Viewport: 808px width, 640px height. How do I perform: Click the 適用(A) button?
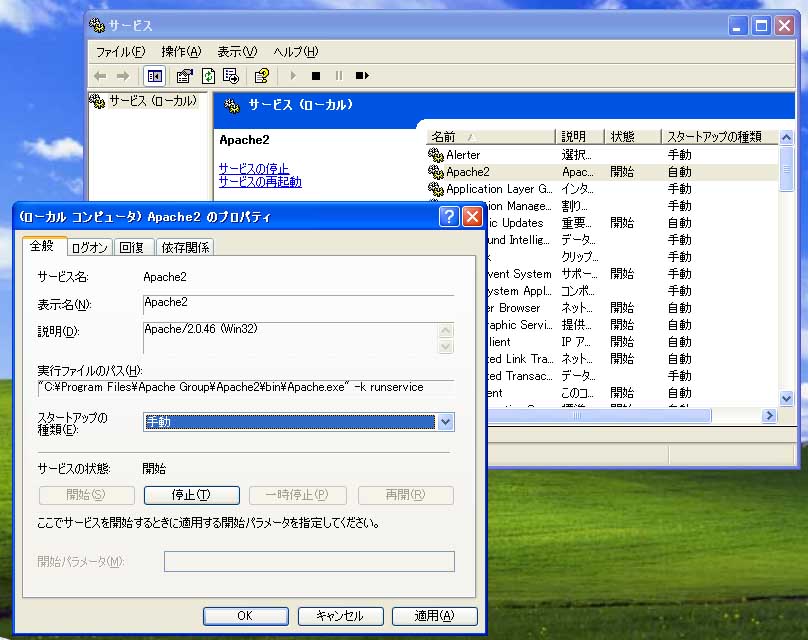(434, 616)
